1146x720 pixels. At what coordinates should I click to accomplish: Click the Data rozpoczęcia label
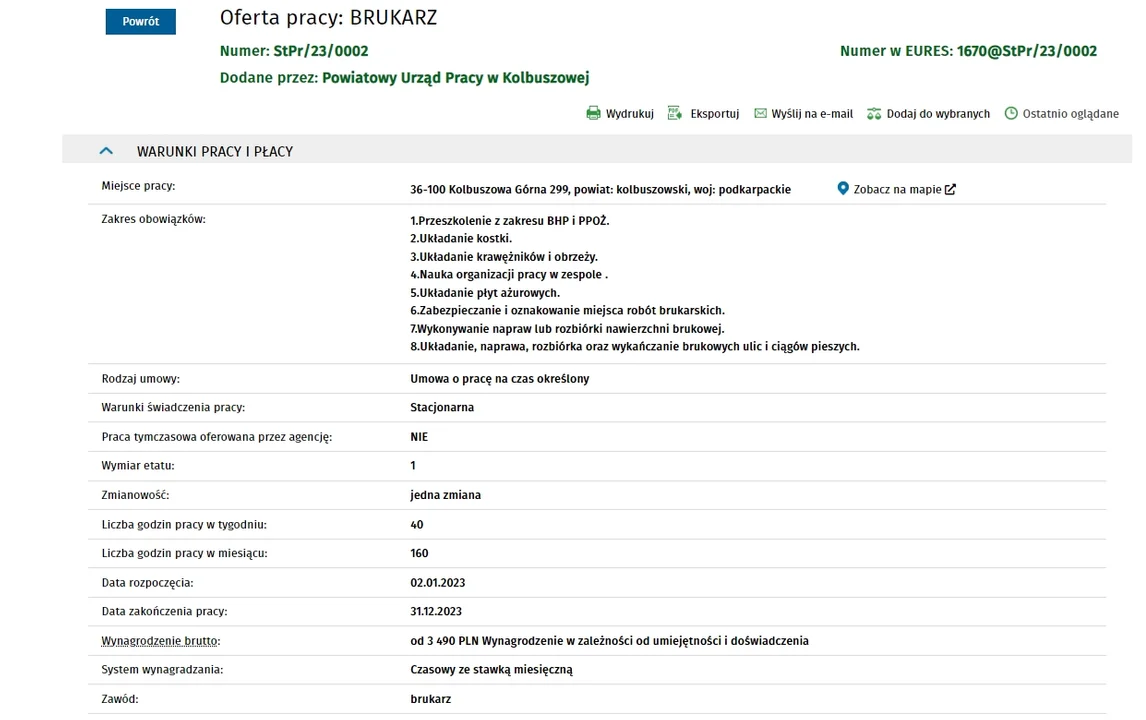148,583
